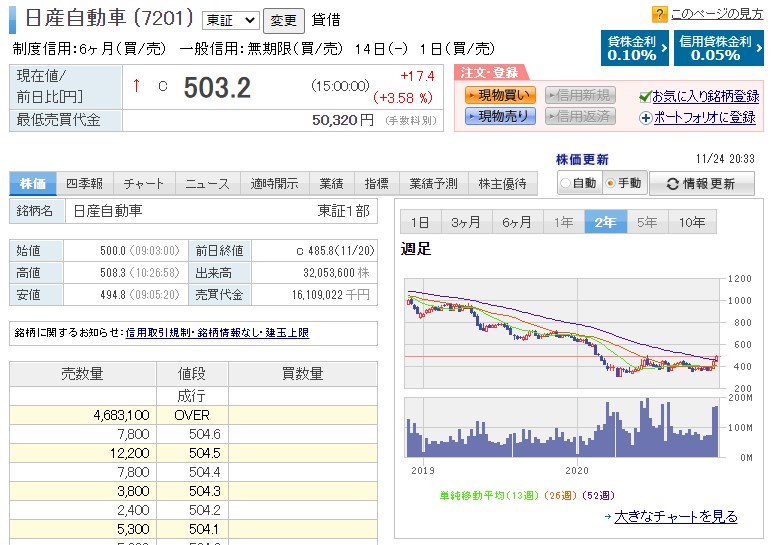772x545 pixels.
Task: Open 大きなチャートを見る link
Action: point(676,516)
